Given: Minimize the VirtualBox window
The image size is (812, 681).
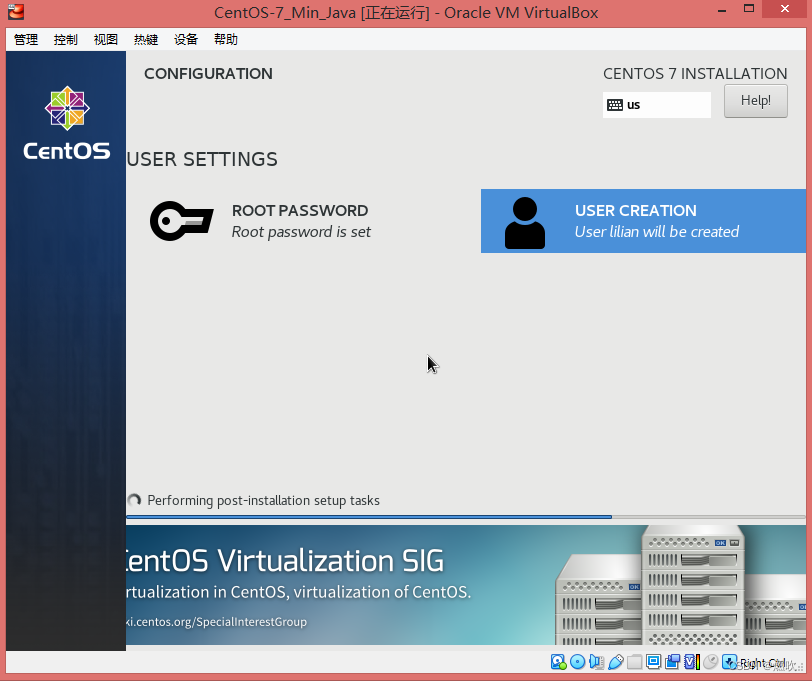Looking at the screenshot, I should [x=722, y=9].
